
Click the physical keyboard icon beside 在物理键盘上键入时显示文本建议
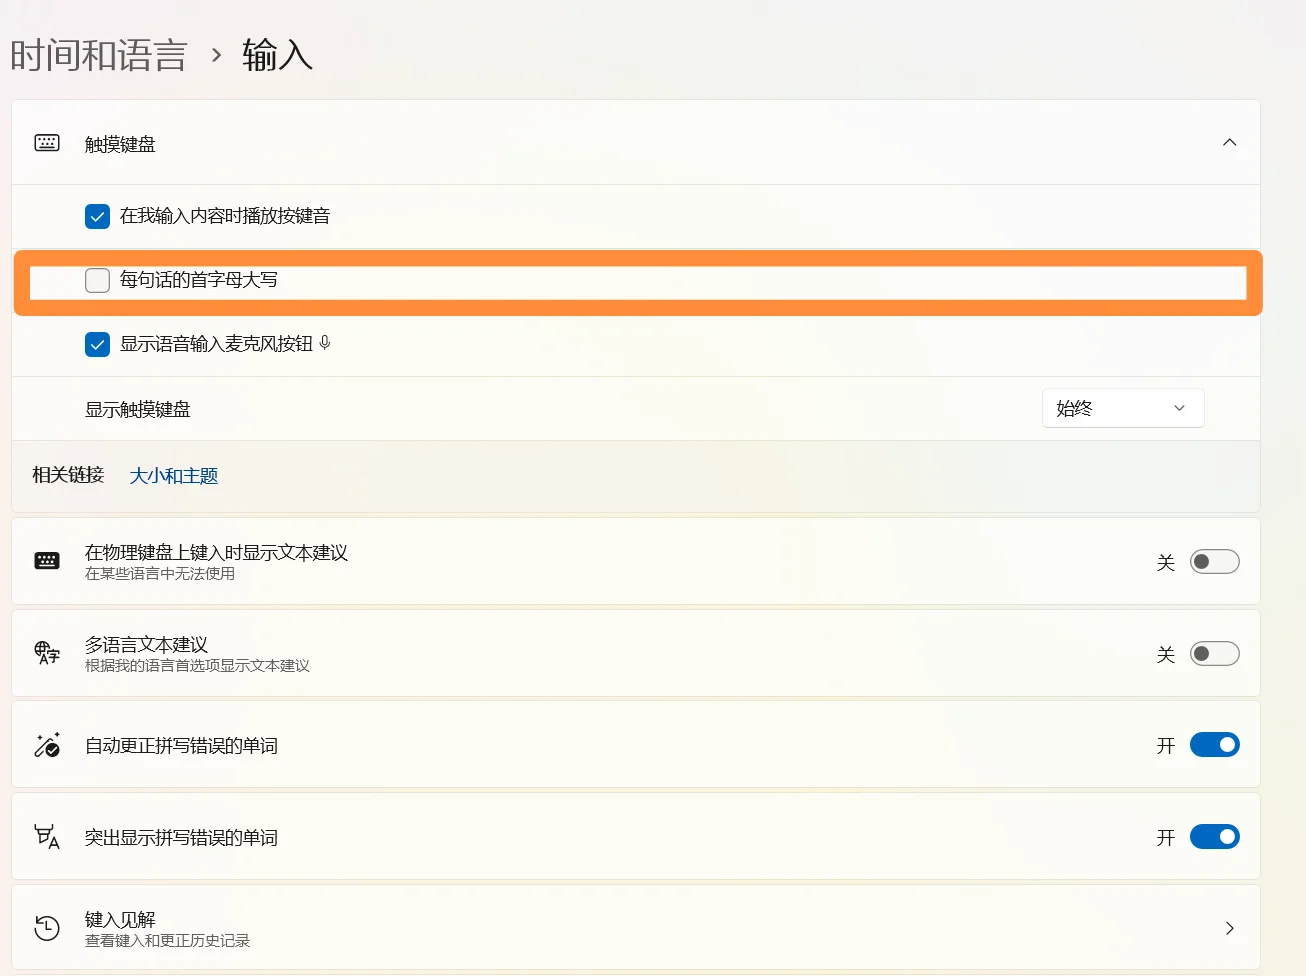click(46, 561)
